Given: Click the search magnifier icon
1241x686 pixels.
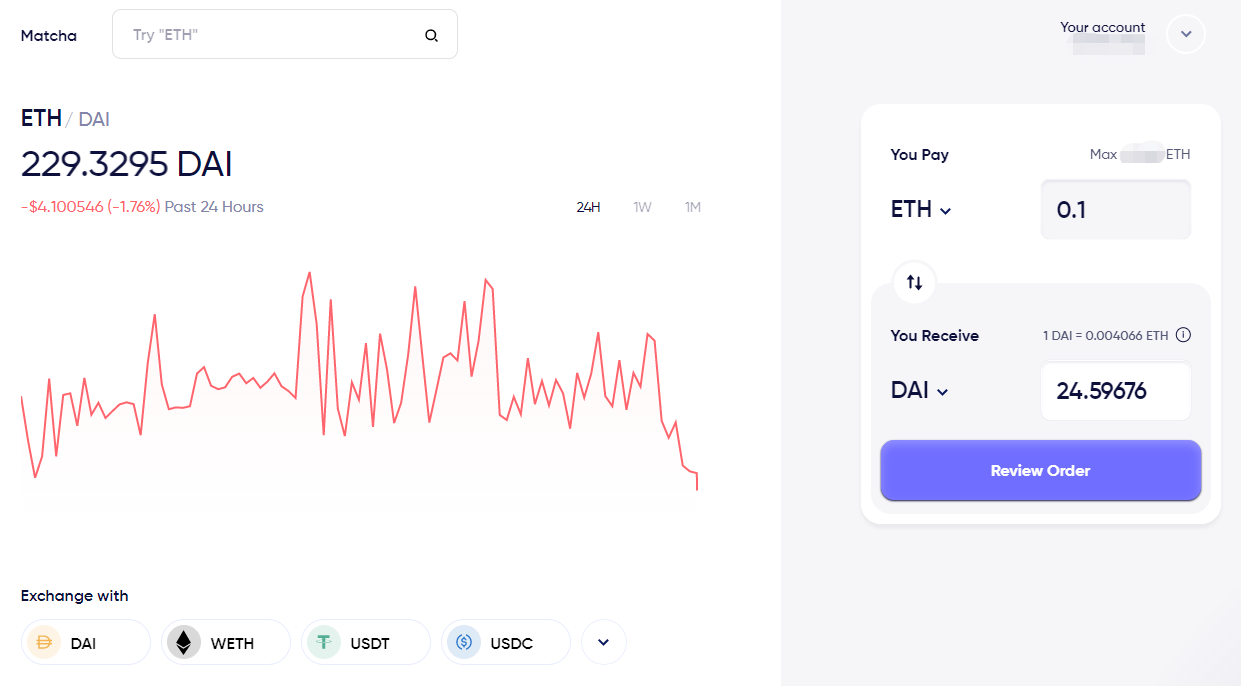Looking at the screenshot, I should 431,35.
